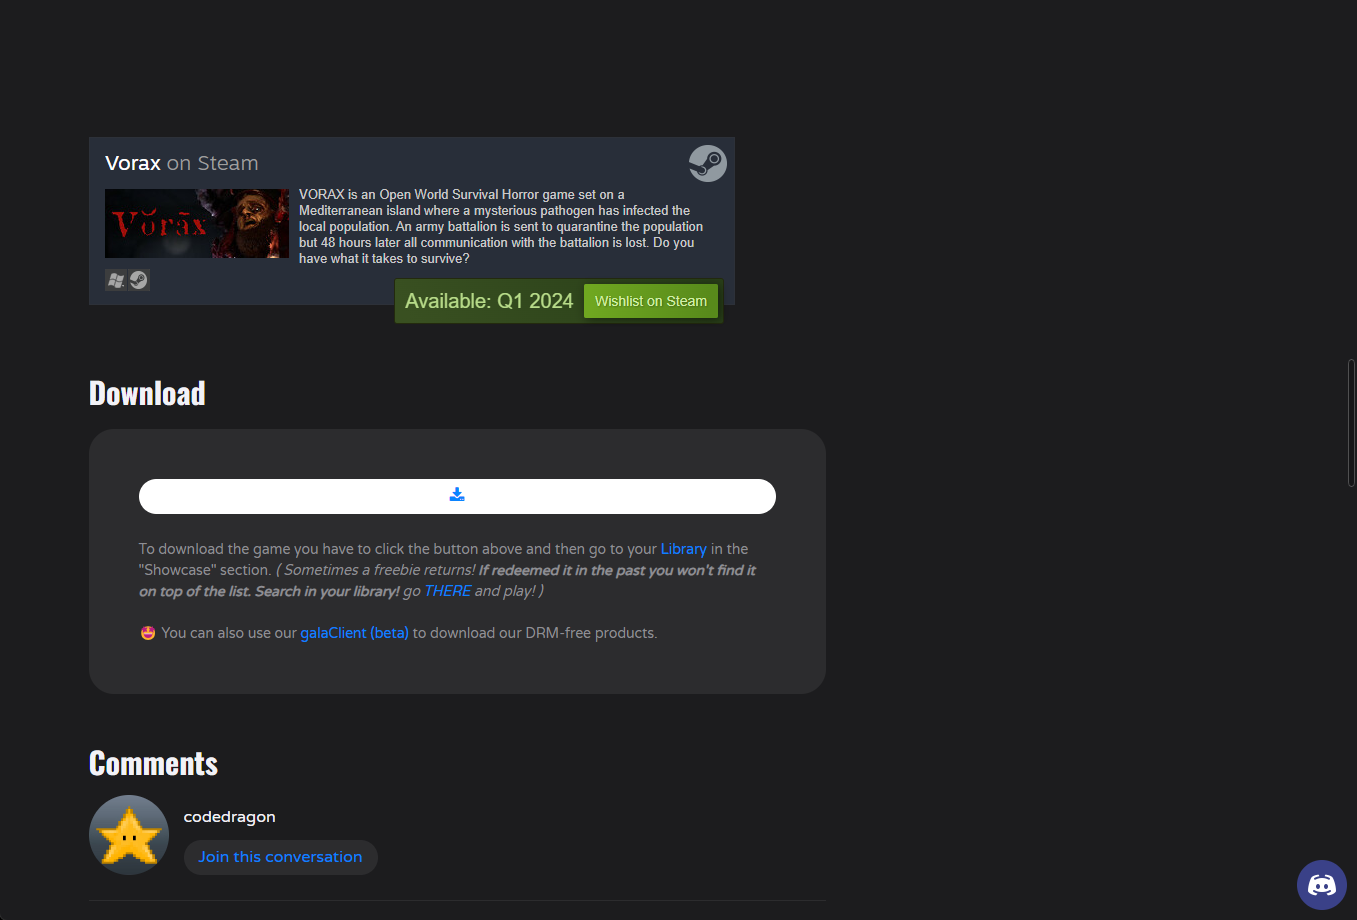Click the codedragon username

click(x=230, y=817)
